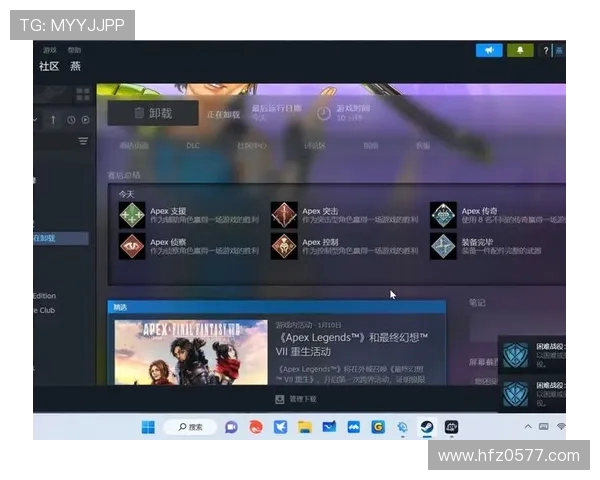
Task: Click the Apex 支援 achievement icon
Action: (x=132, y=215)
